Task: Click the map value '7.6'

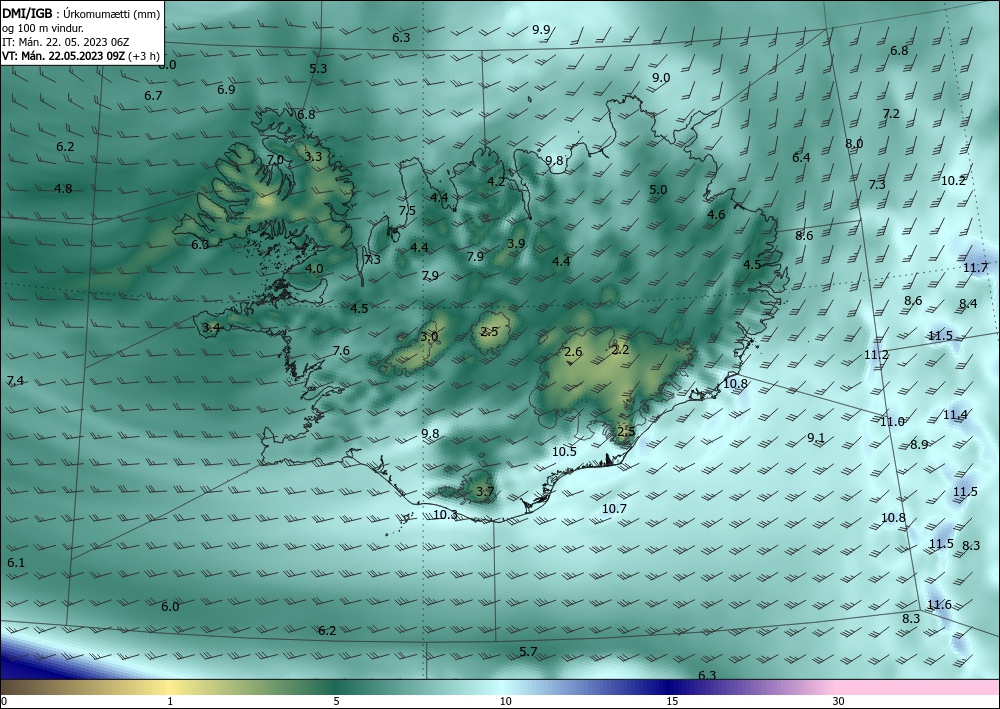Action: click(341, 350)
